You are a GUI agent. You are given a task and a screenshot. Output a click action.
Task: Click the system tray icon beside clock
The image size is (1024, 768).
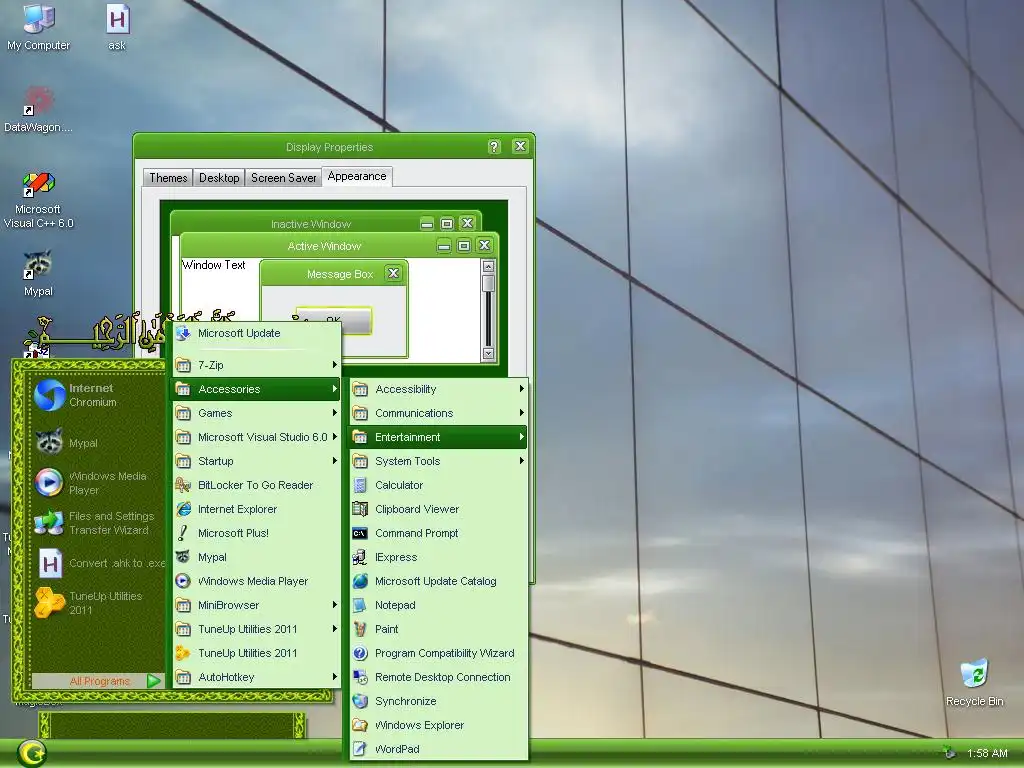coord(950,753)
